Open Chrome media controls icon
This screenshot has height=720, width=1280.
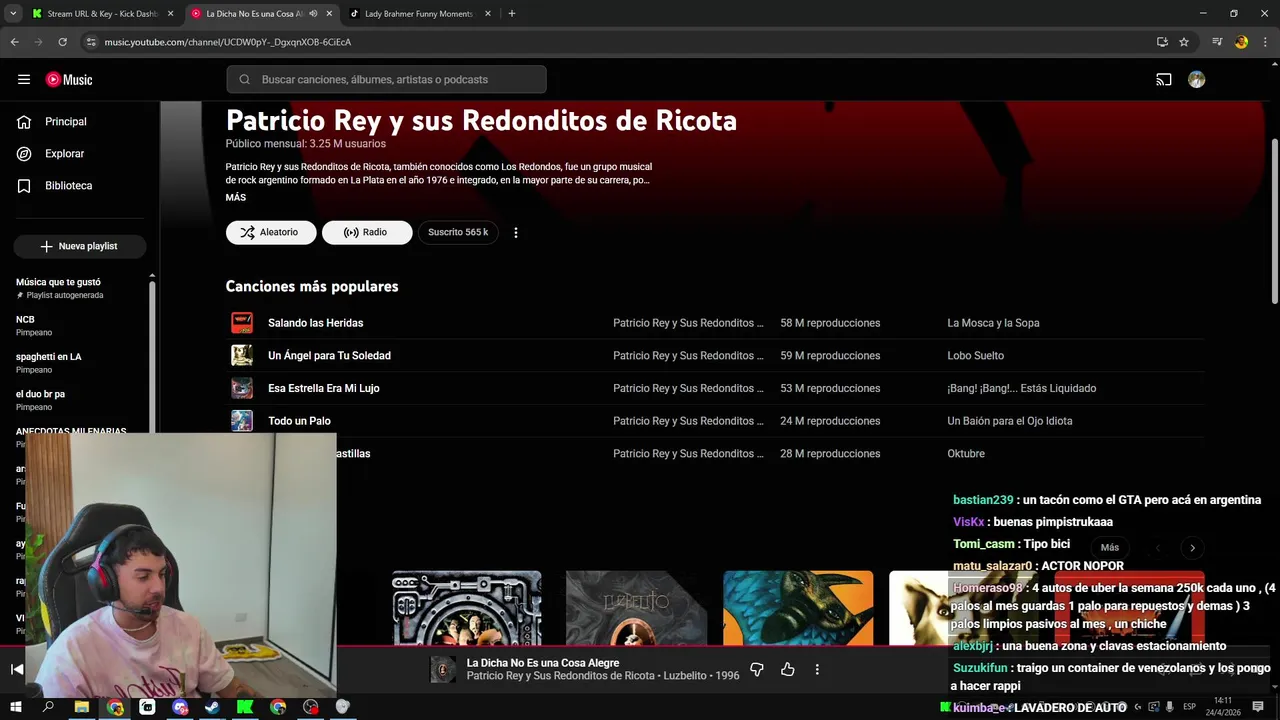click(x=1217, y=42)
